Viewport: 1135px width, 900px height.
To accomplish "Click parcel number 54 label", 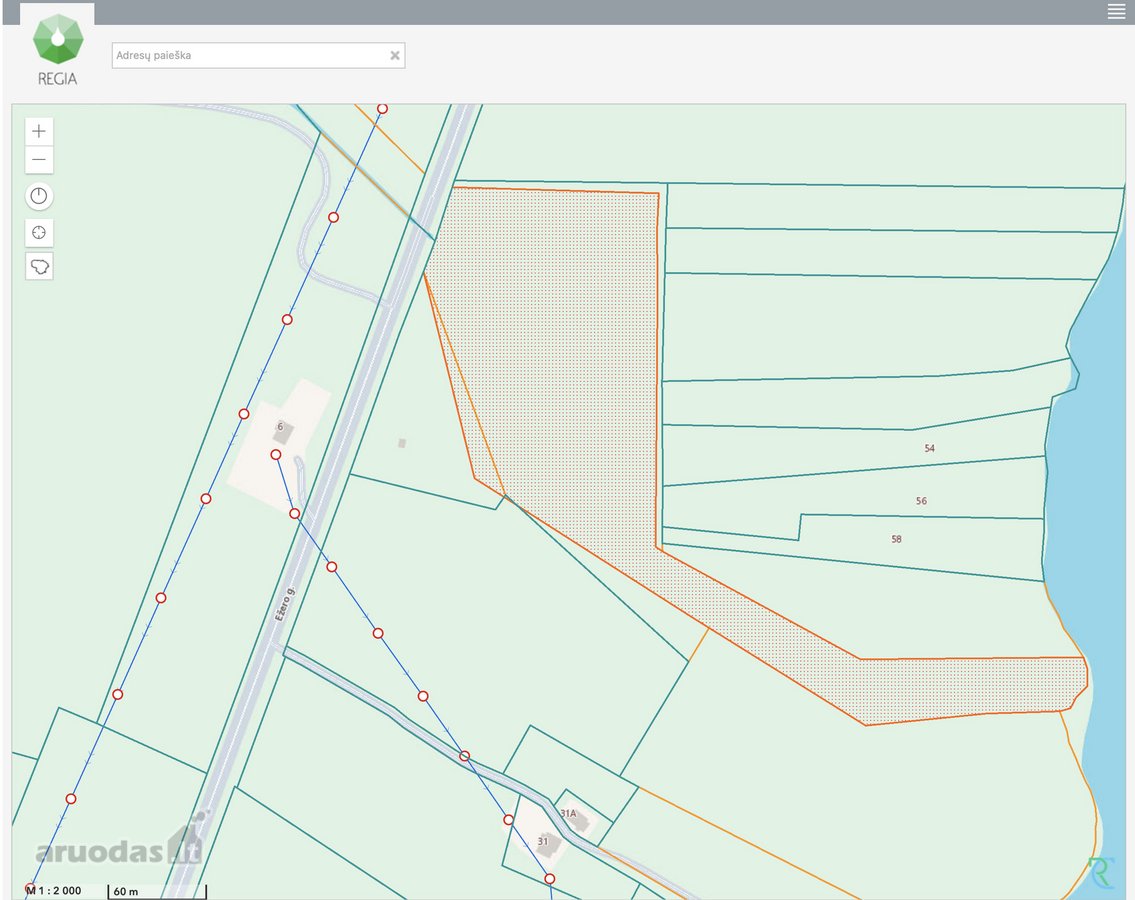I will tap(929, 448).
